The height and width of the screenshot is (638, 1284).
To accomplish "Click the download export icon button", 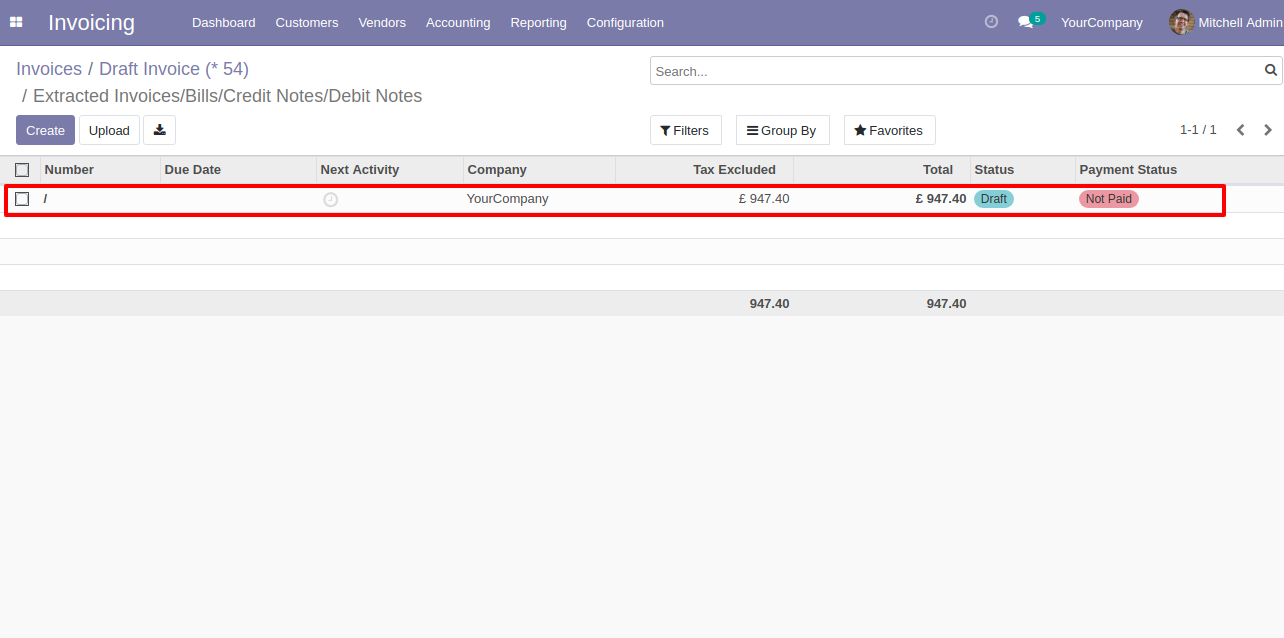I will click(x=159, y=130).
